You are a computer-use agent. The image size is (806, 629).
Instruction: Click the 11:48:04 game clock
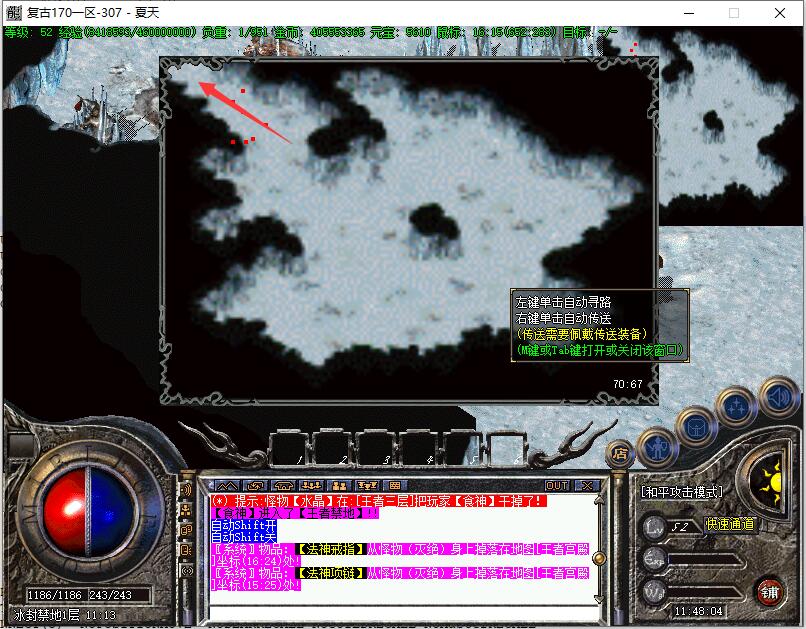(x=698, y=611)
